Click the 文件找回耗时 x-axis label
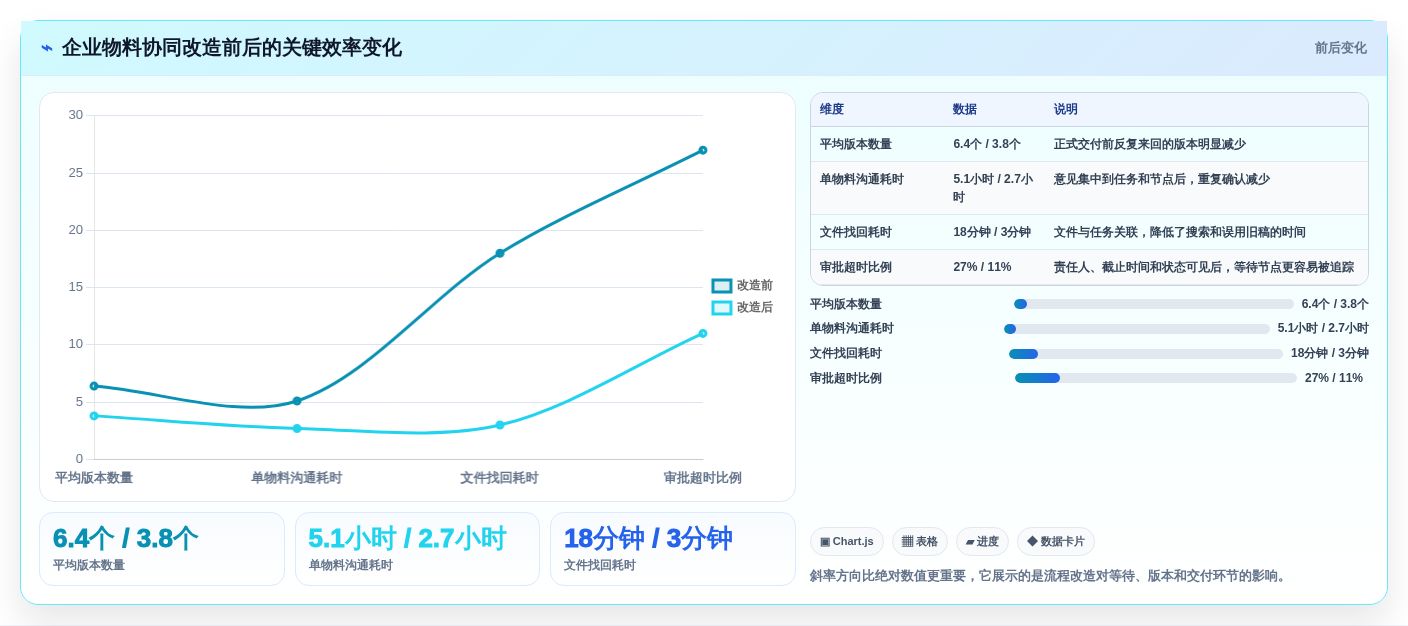This screenshot has width=1408, height=626. coord(499,478)
